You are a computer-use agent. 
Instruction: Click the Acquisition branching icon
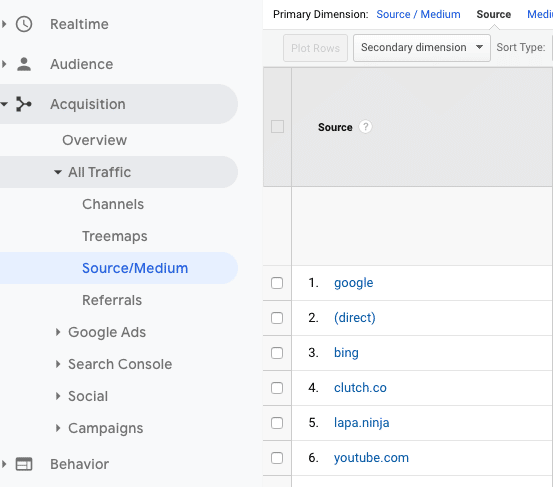coord(24,104)
